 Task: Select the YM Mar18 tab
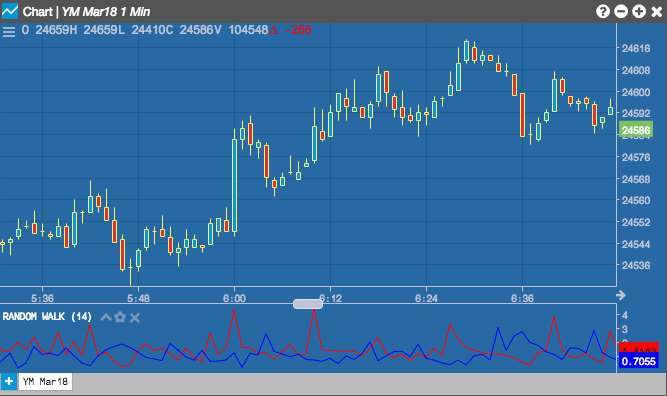point(45,382)
